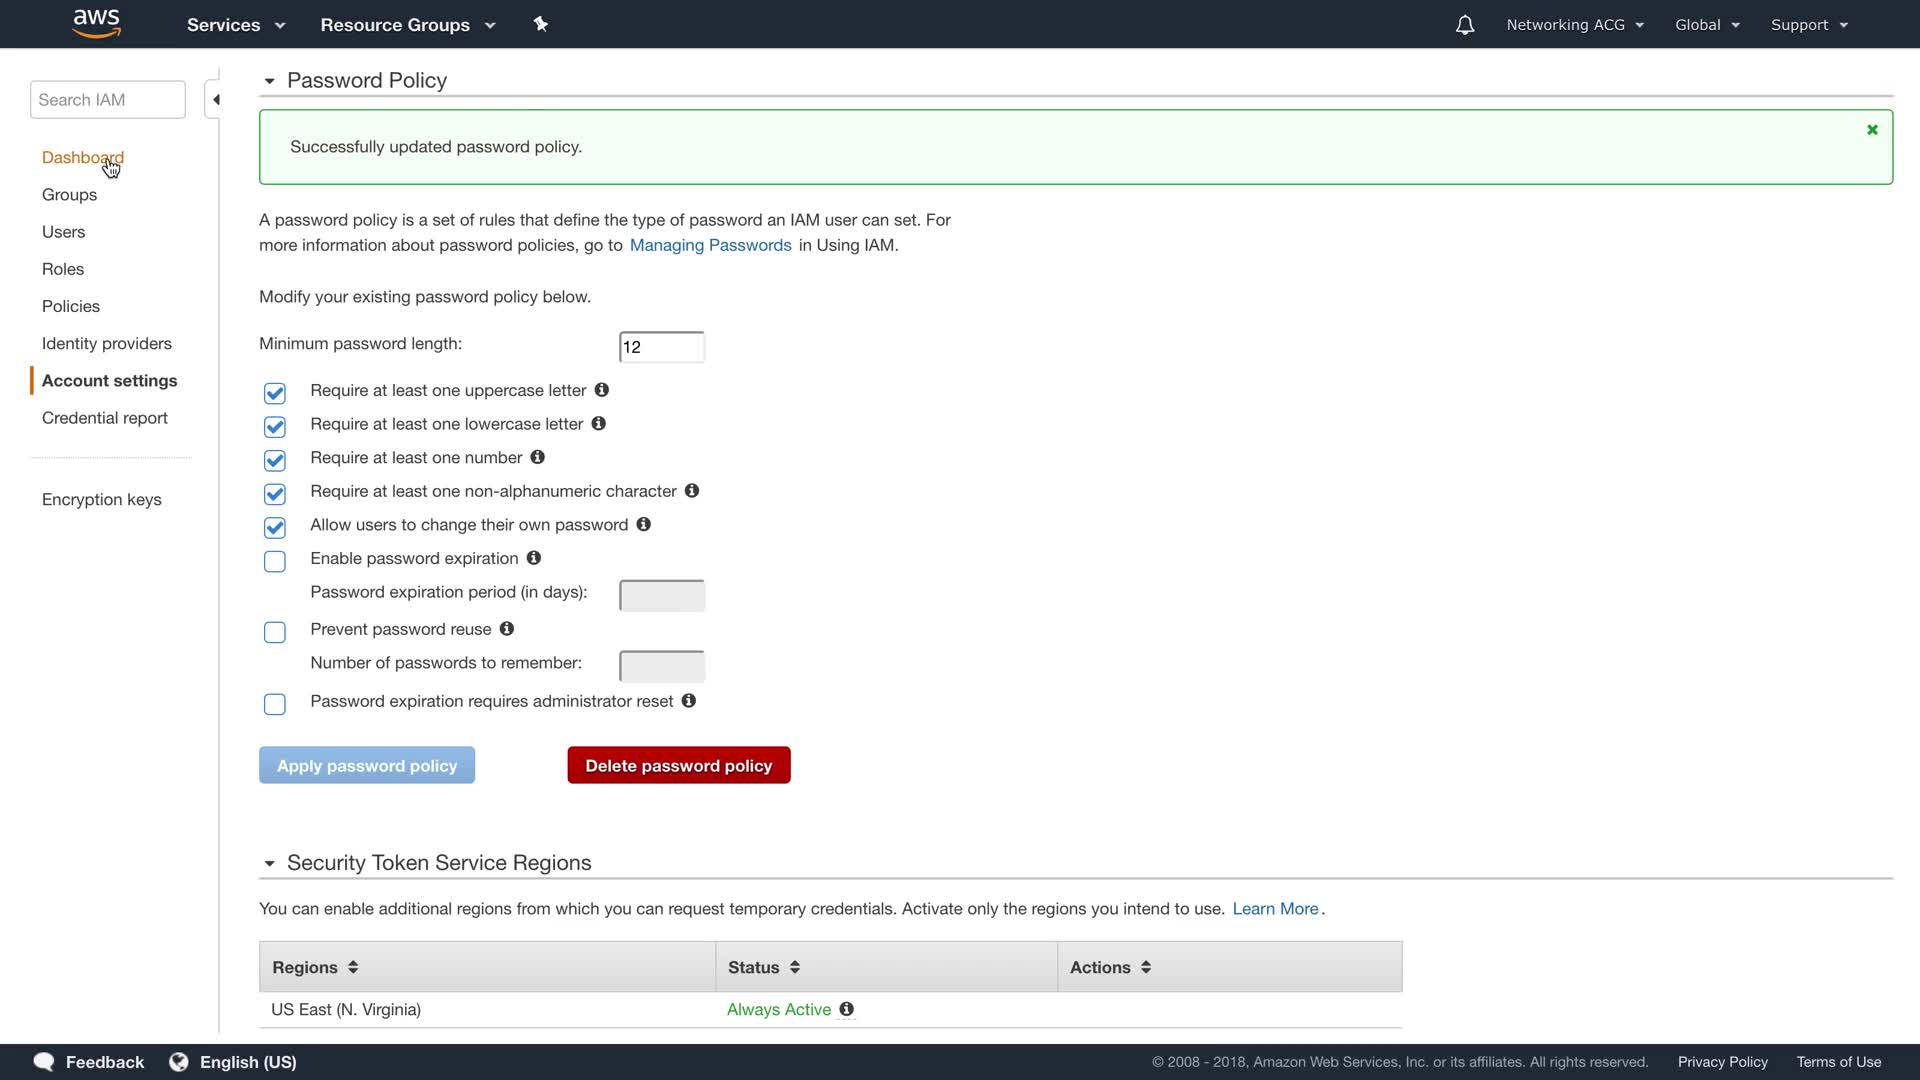This screenshot has height=1080, width=1920.
Task: Dismiss the success message with green X
Action: click(1872, 130)
